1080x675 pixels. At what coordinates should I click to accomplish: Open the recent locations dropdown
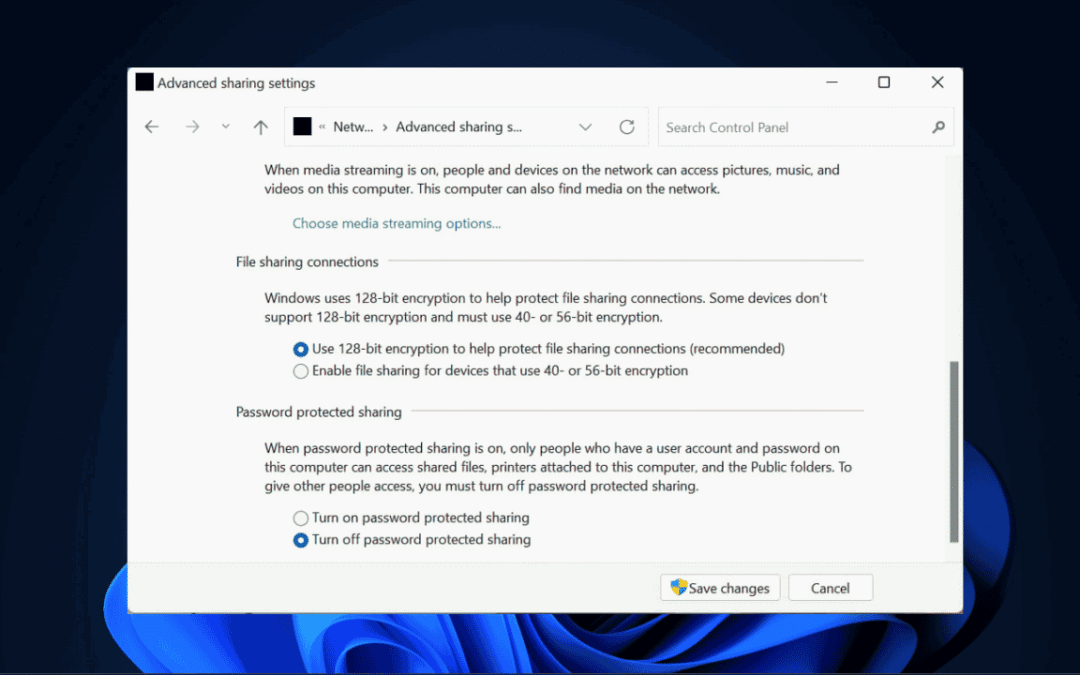coord(225,127)
